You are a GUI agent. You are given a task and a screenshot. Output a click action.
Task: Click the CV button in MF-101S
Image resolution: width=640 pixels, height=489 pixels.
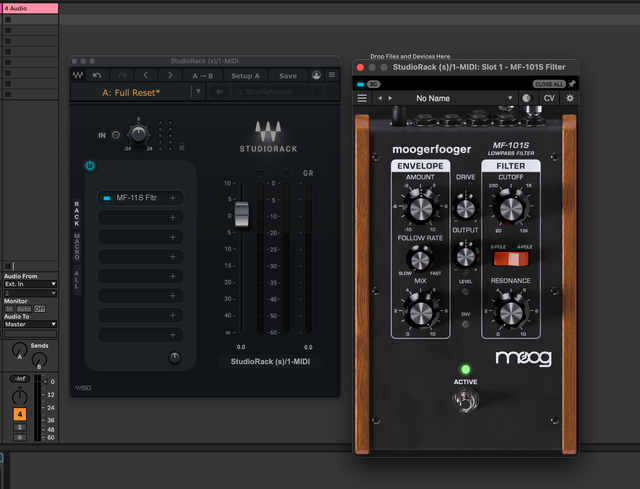pos(549,98)
